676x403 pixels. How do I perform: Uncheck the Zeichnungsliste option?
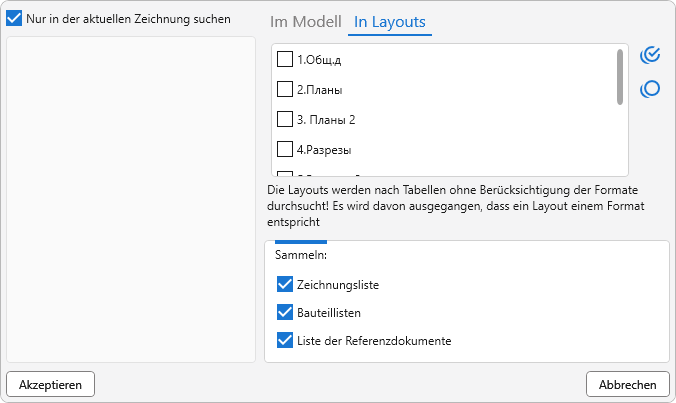(x=285, y=285)
